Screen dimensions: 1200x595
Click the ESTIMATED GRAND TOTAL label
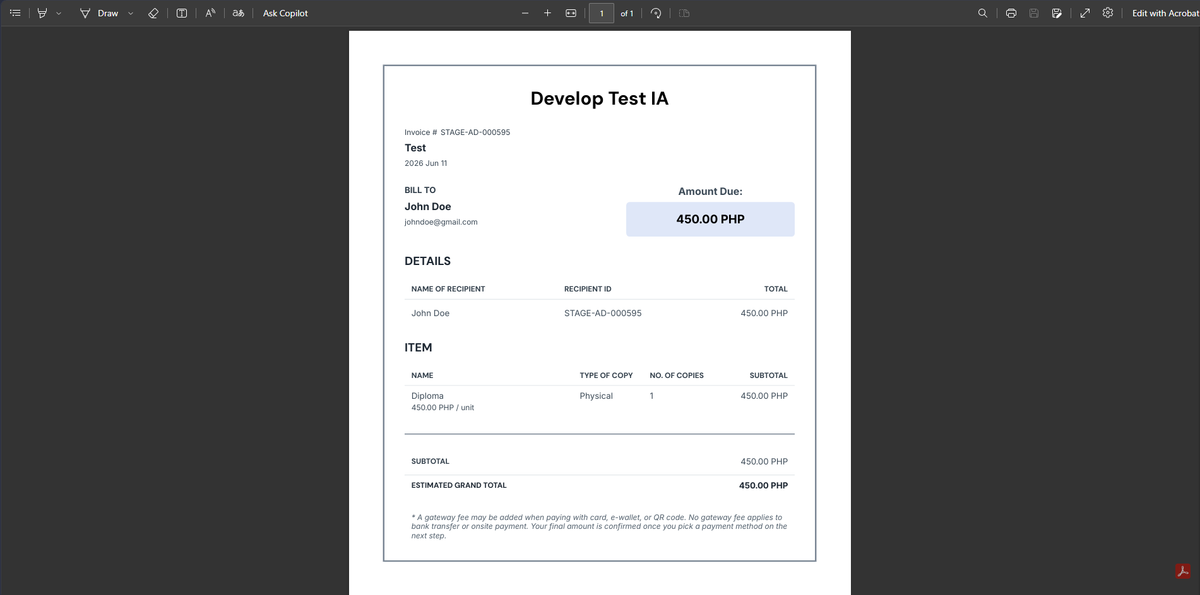pyautogui.click(x=459, y=486)
